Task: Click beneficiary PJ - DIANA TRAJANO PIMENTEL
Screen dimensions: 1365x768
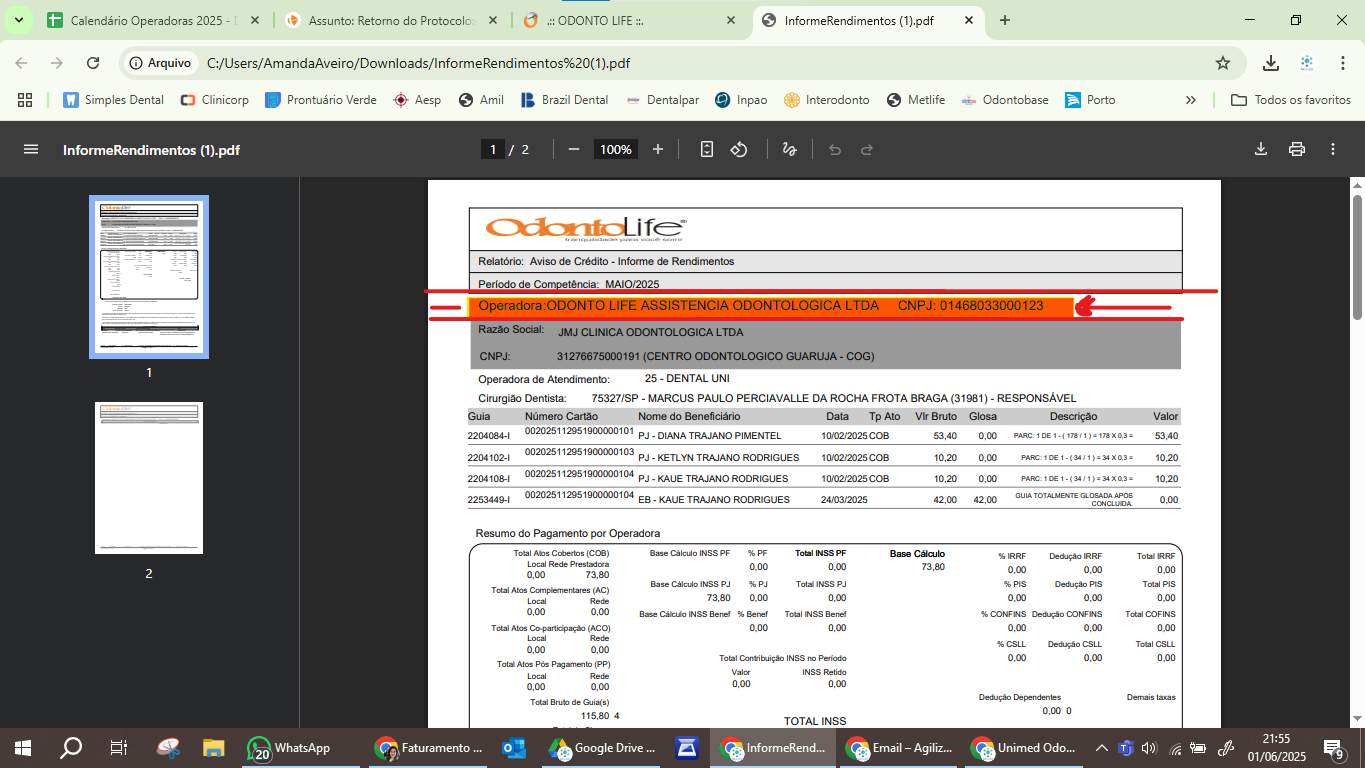Action: [709, 436]
